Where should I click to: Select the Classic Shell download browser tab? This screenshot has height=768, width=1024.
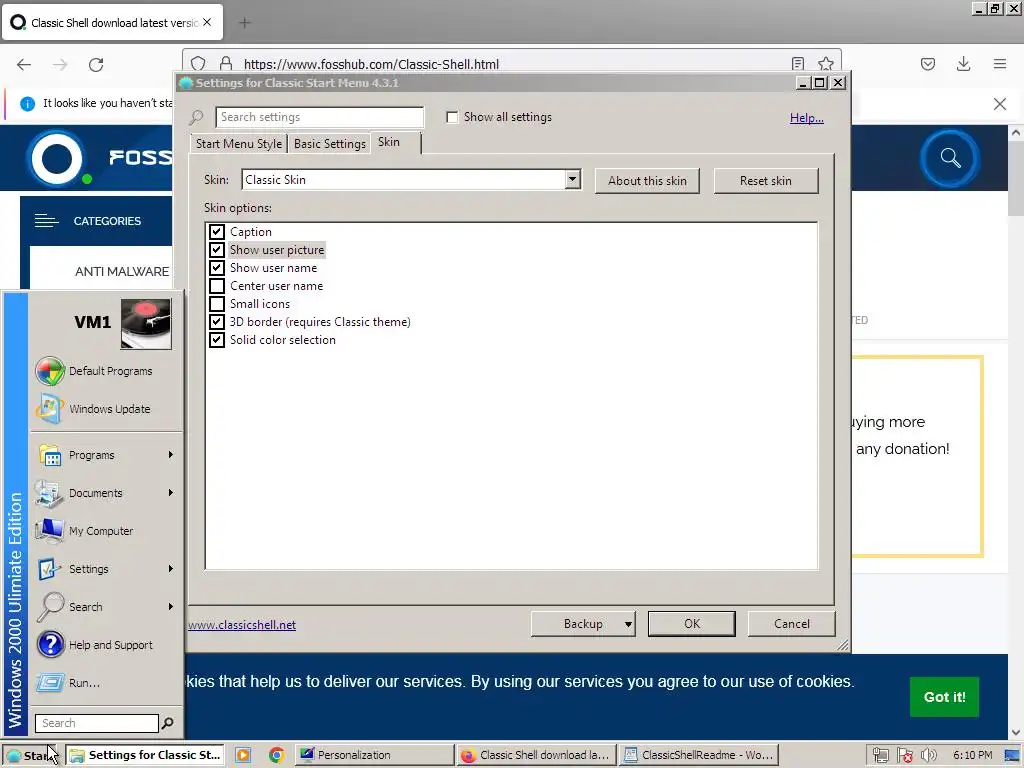tap(112, 22)
